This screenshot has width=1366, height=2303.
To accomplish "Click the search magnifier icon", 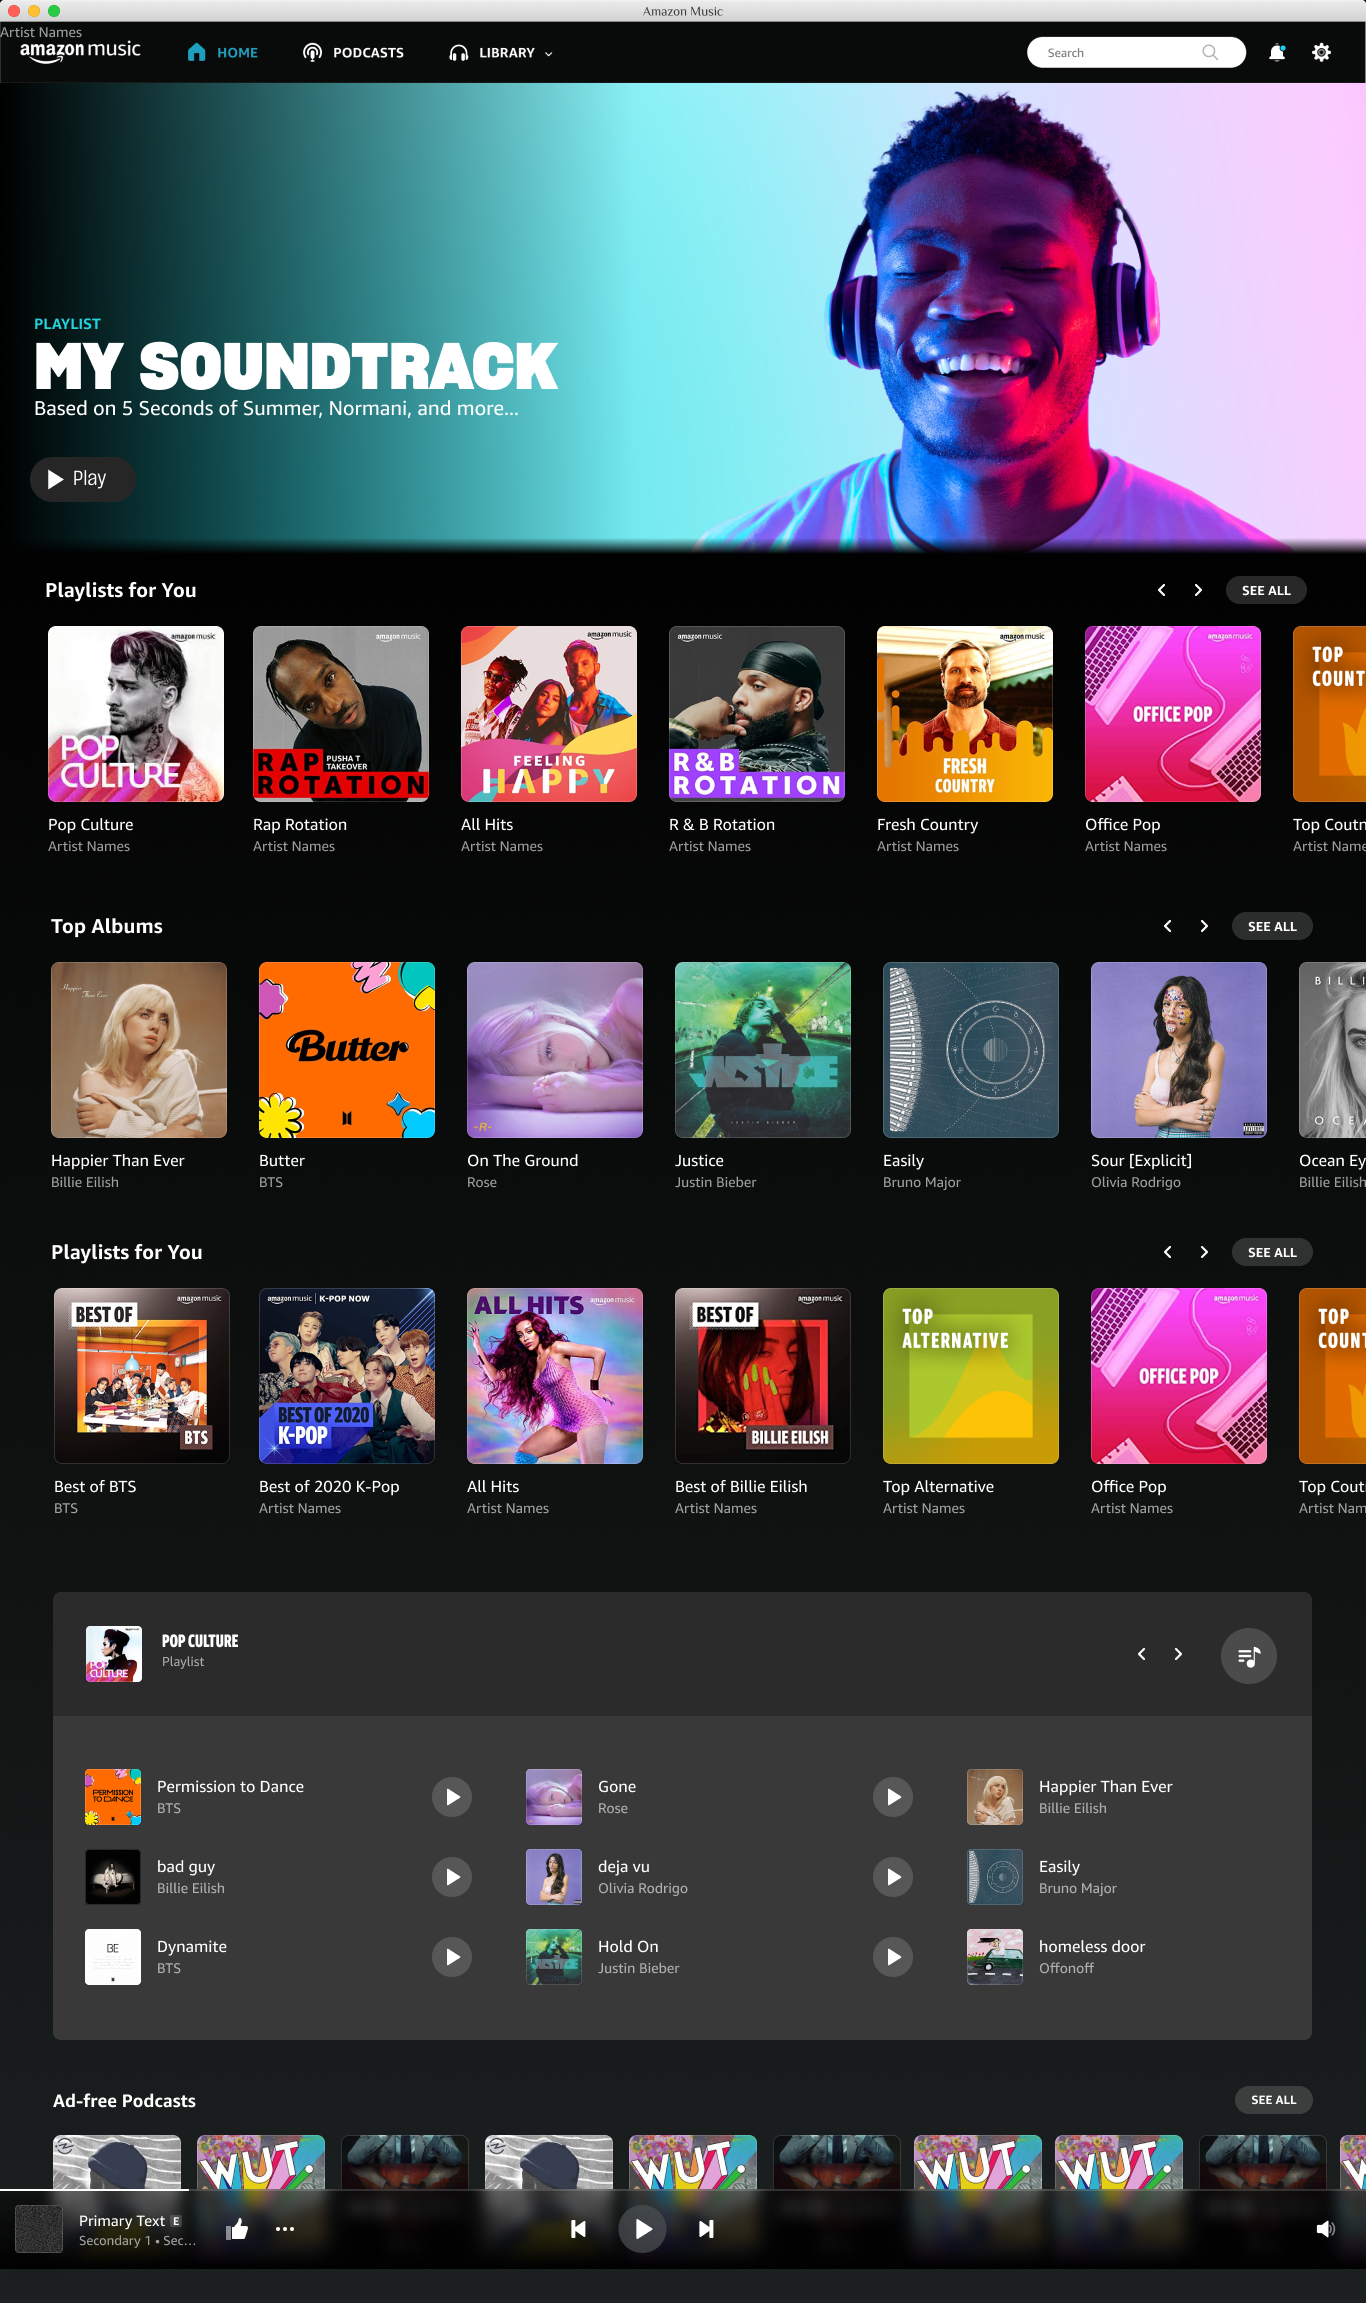I will (1210, 53).
